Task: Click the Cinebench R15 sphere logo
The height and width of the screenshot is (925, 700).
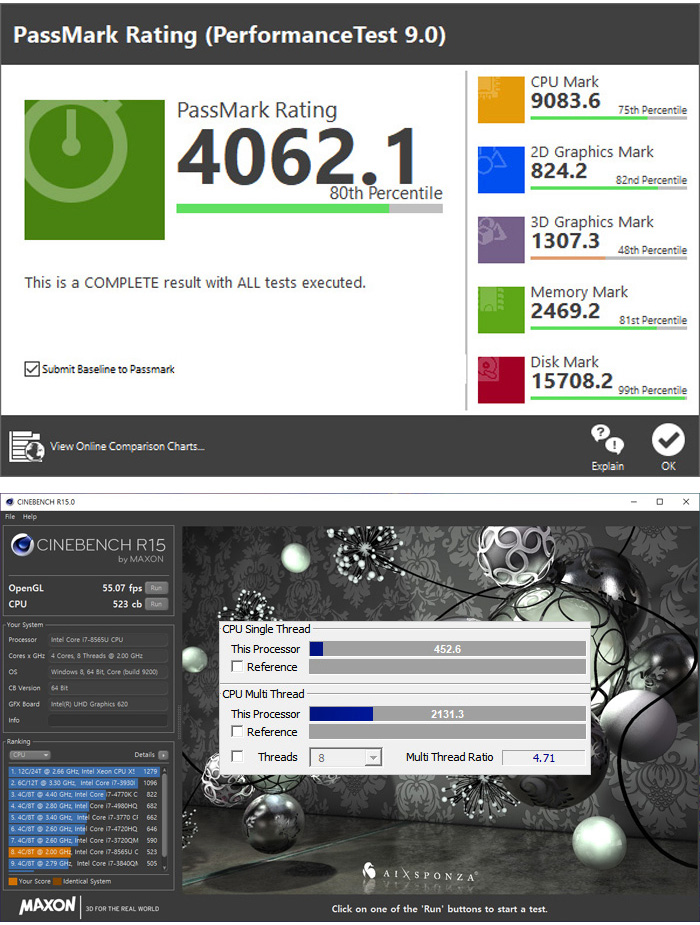Action: click(22, 545)
